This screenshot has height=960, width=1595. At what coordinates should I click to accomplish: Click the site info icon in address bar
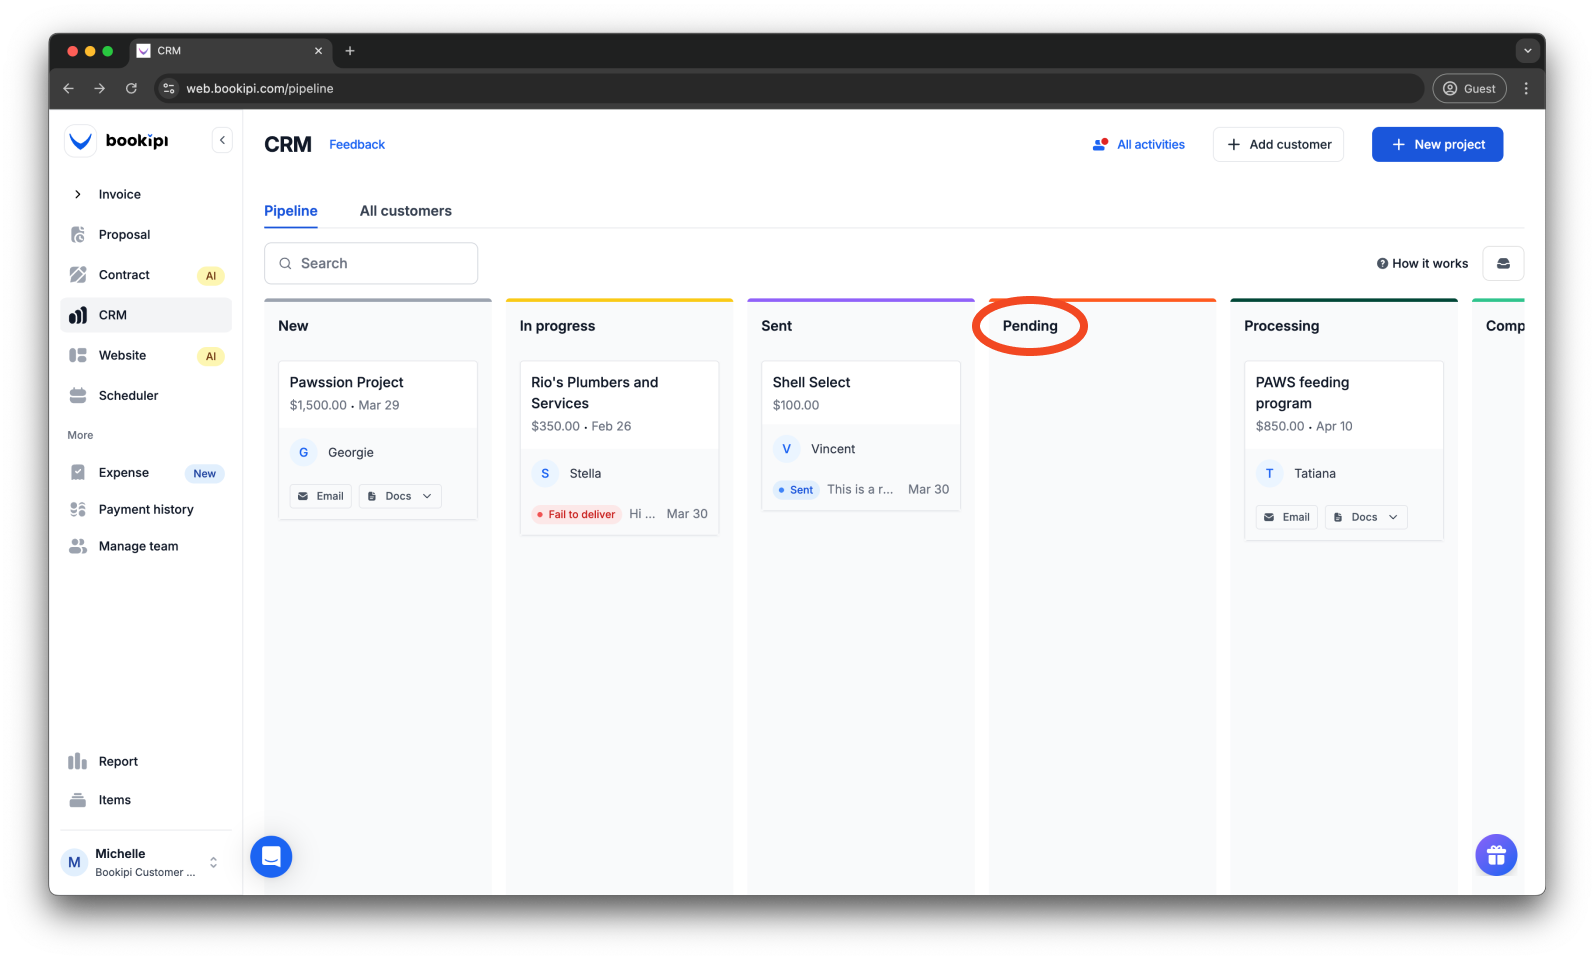169,88
